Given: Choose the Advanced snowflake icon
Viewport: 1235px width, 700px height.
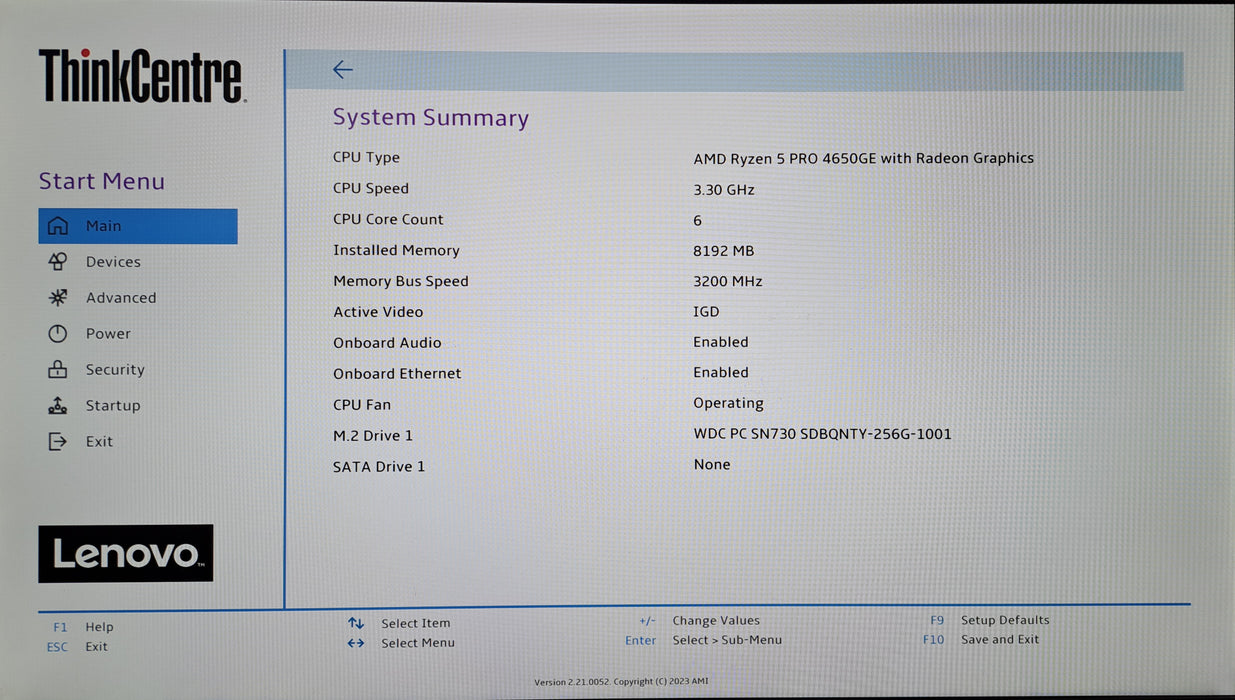Looking at the screenshot, I should [x=58, y=298].
